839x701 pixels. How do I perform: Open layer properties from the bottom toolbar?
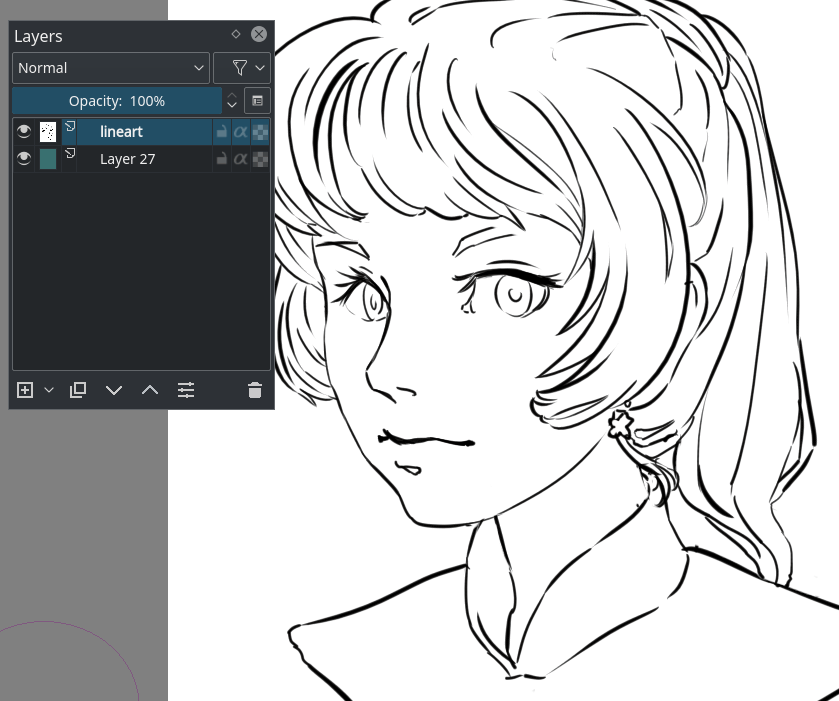click(185, 390)
